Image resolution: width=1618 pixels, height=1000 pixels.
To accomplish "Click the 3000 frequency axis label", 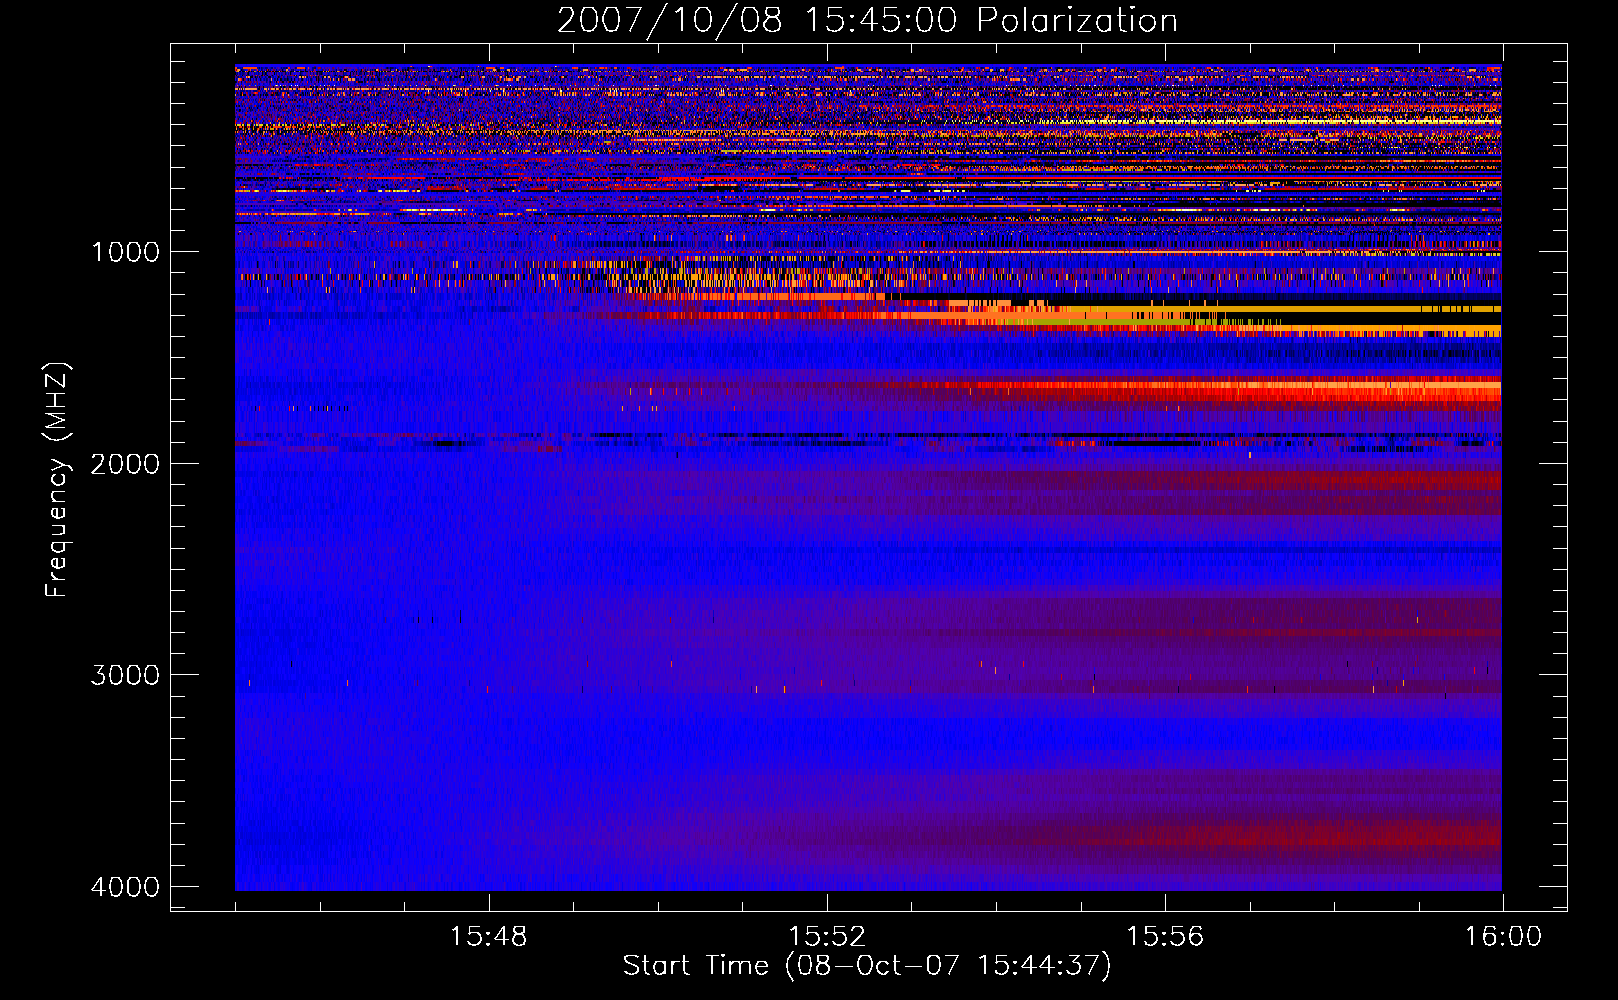I will (x=125, y=675).
